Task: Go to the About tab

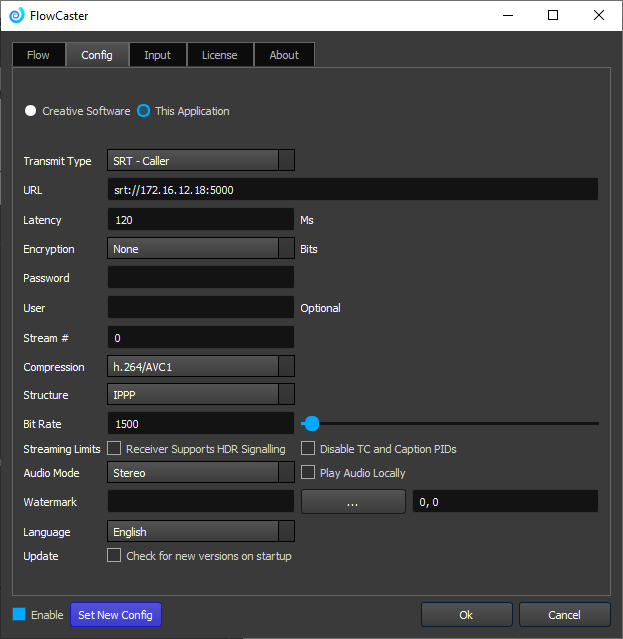Action: [284, 55]
